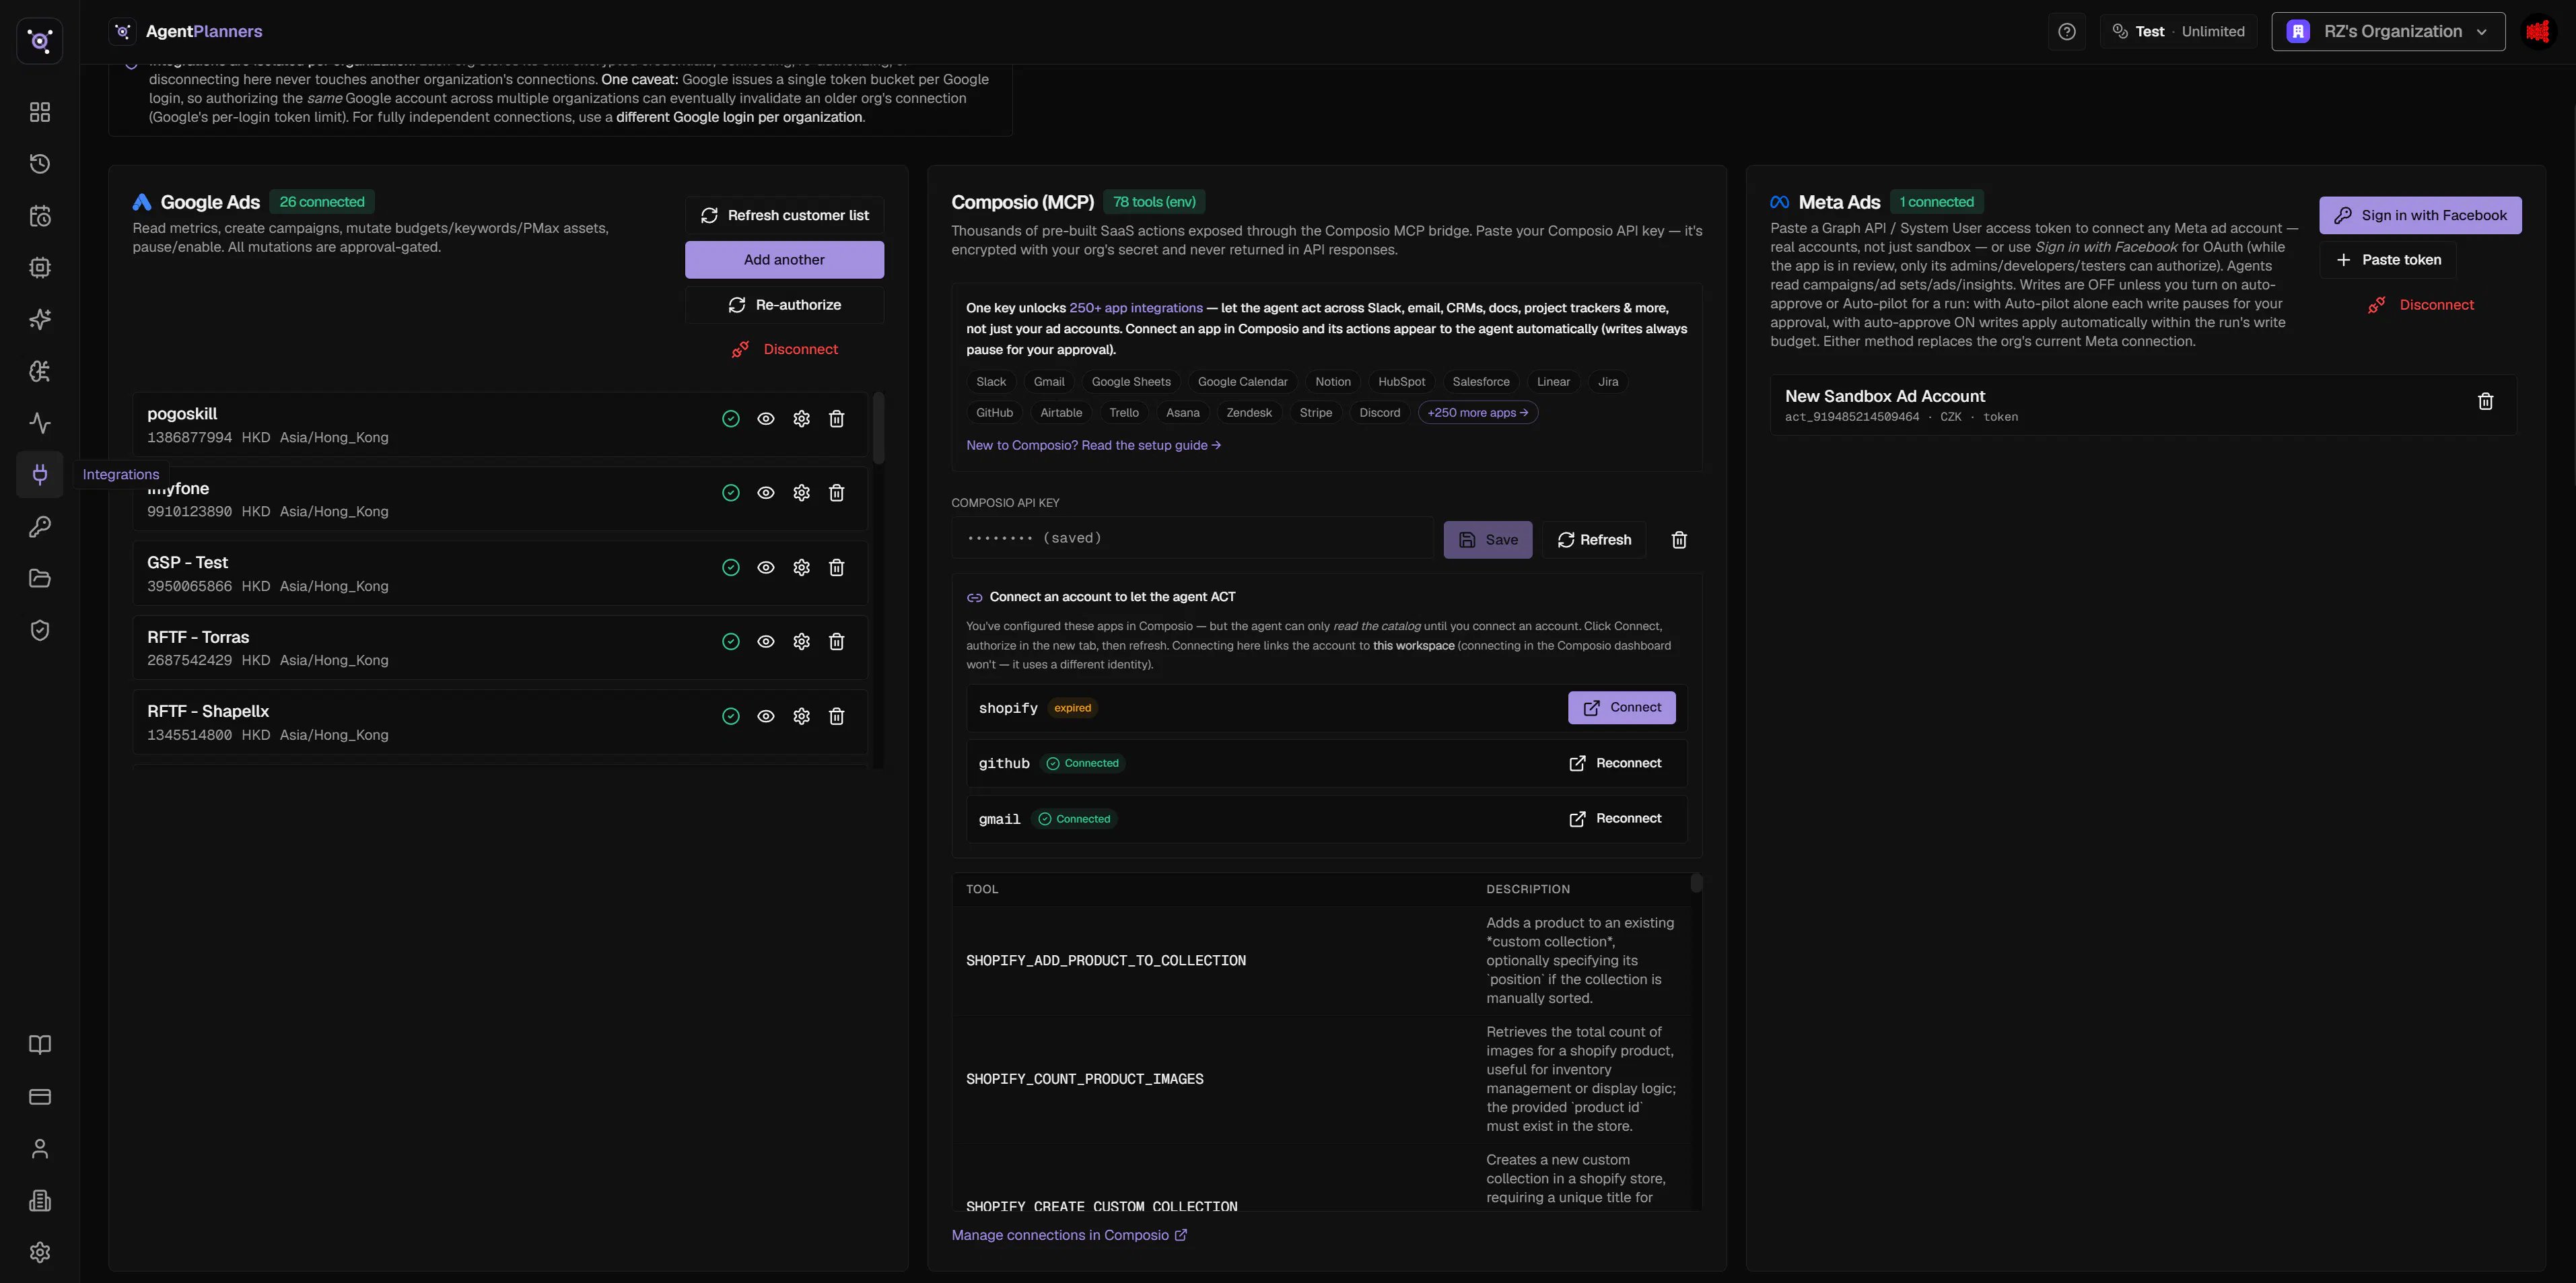2576x1283 pixels.
Task: Select the SHOPIFY_COUNT_PRODUCT_IMAGES tool row
Action: 1320,1080
